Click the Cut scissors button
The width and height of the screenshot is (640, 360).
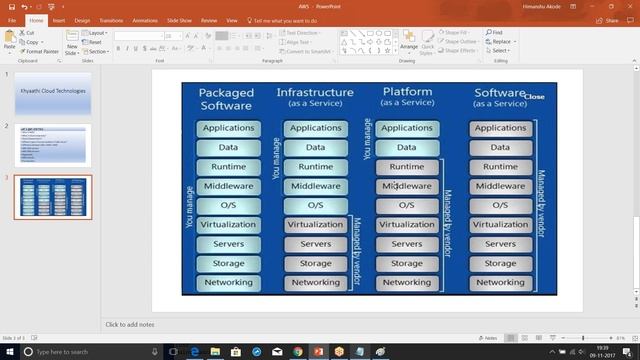[27, 33]
